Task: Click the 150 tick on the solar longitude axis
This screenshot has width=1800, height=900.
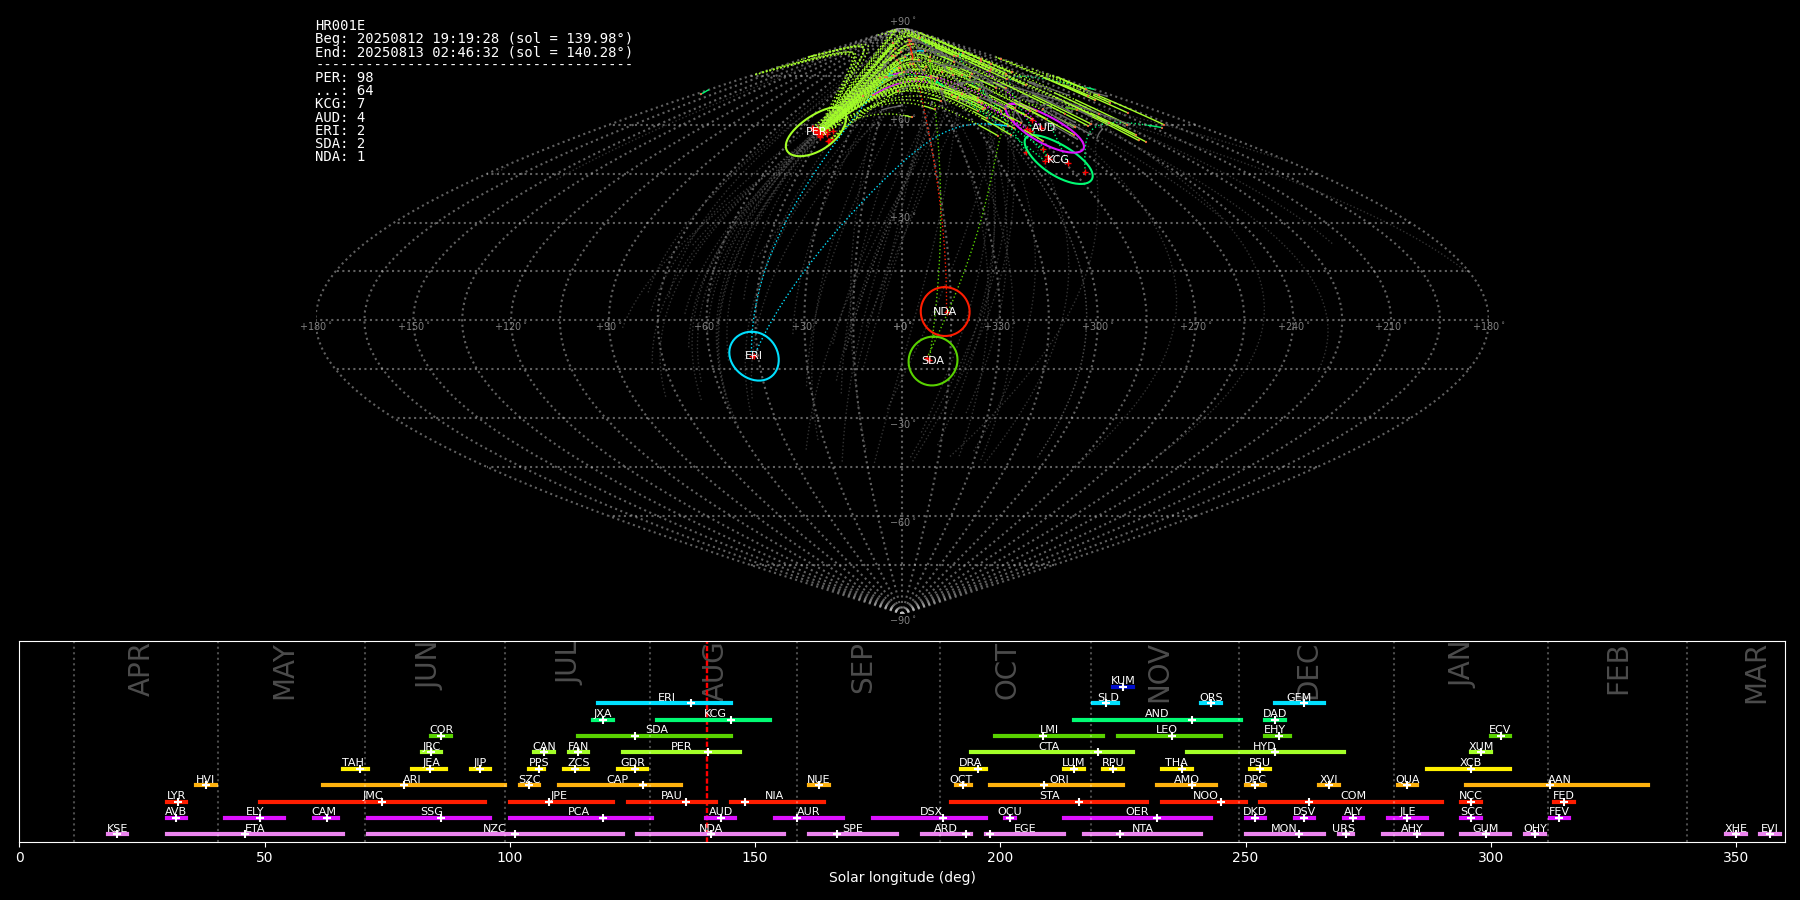Action: [x=755, y=858]
